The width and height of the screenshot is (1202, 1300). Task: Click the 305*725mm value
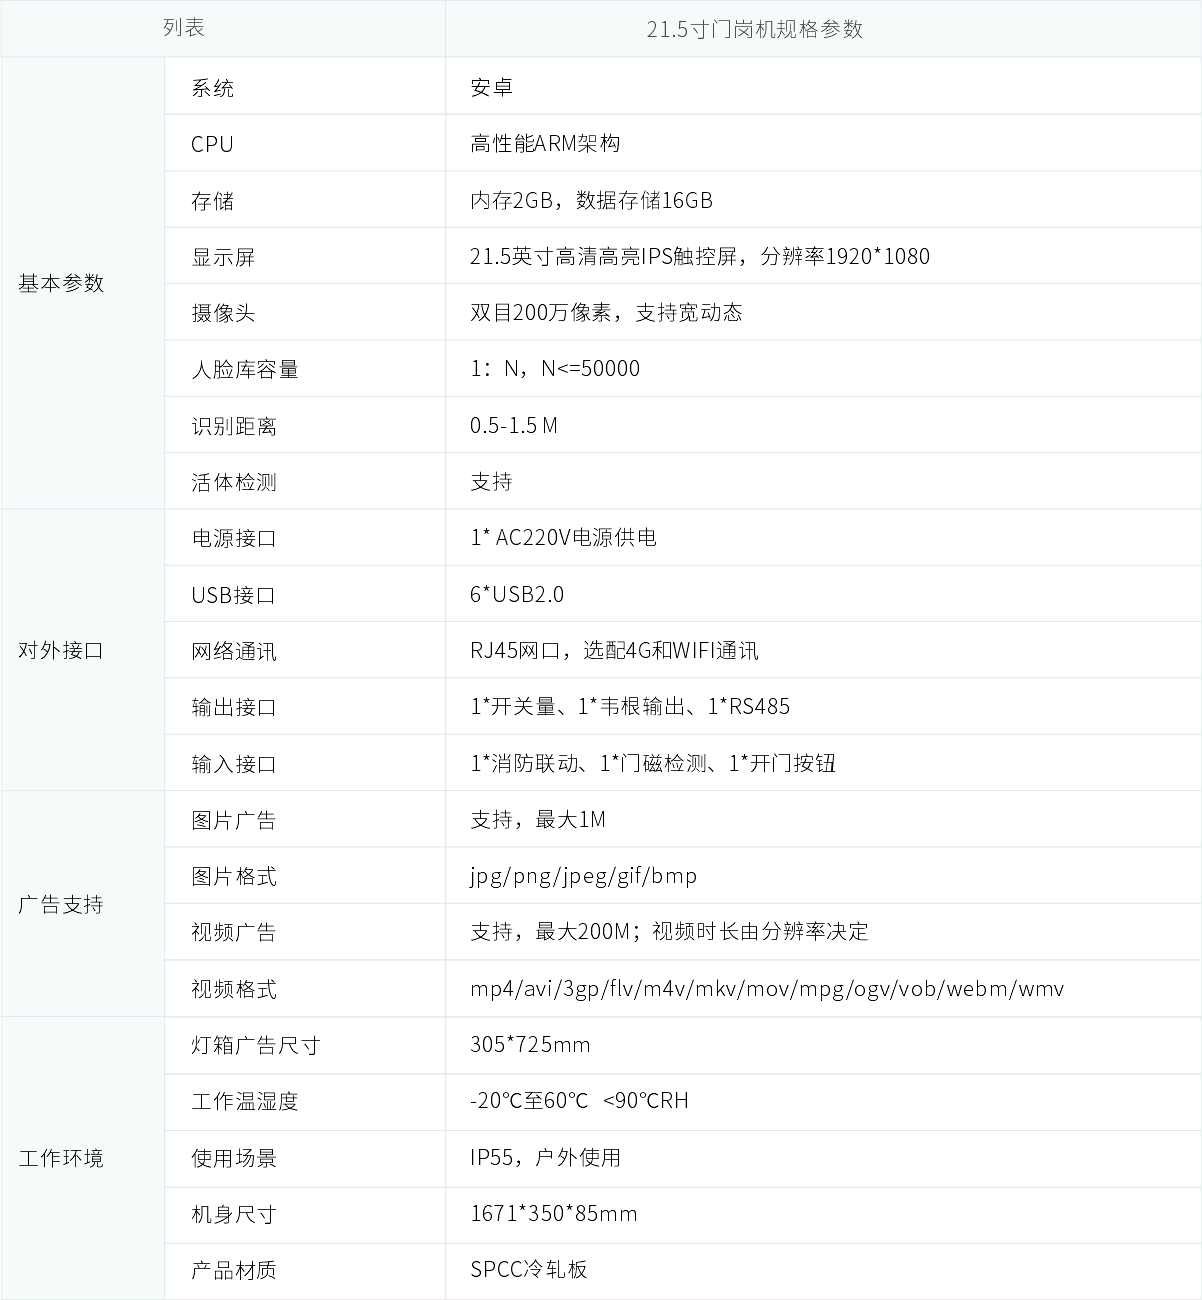tap(530, 1045)
